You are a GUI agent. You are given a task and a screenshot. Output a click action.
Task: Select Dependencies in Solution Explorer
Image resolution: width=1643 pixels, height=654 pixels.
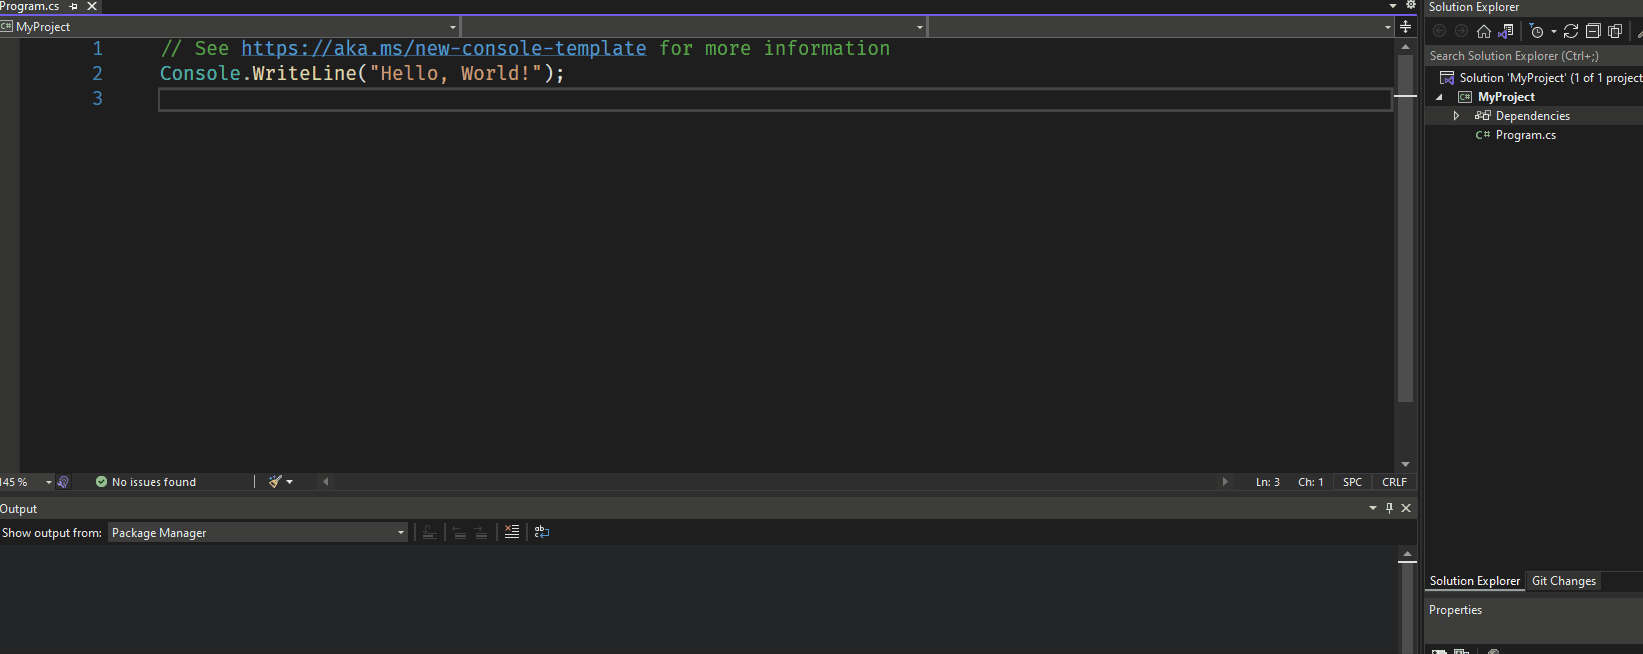tap(1532, 116)
